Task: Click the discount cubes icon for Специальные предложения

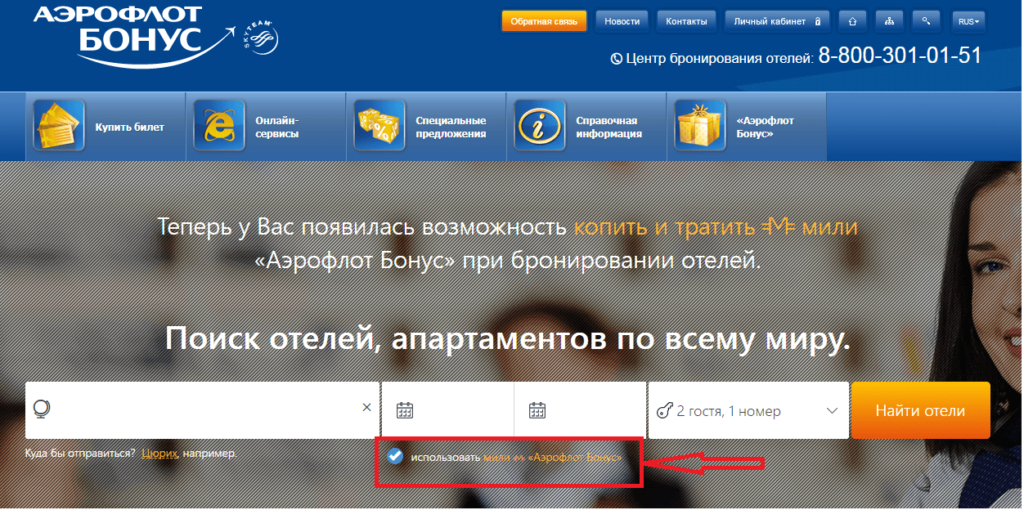Action: pyautogui.click(x=379, y=126)
